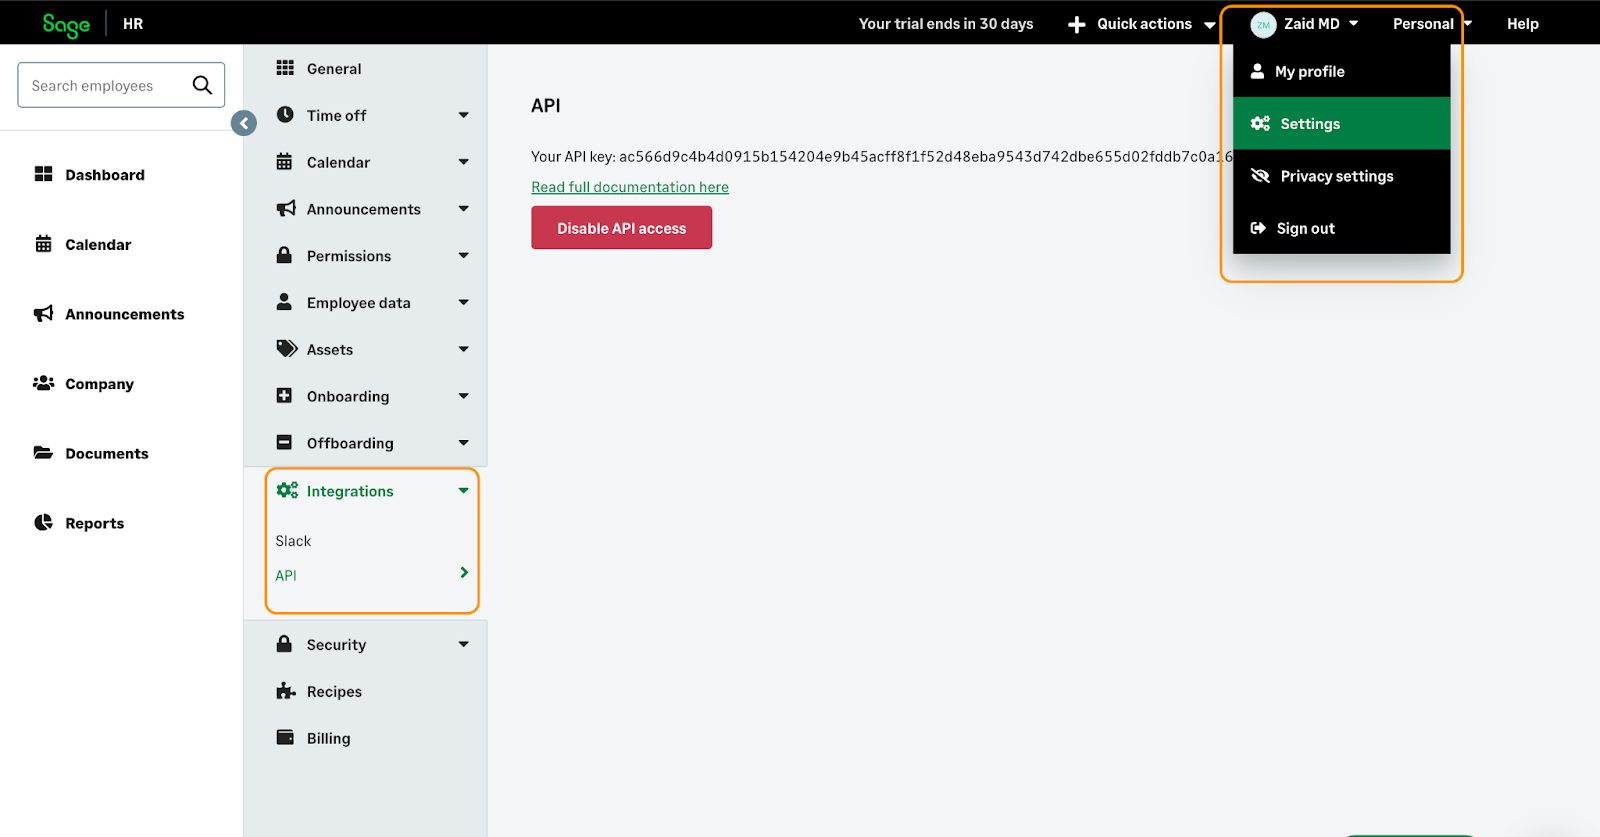
Task: Open Slack integration settings
Action: click(293, 541)
